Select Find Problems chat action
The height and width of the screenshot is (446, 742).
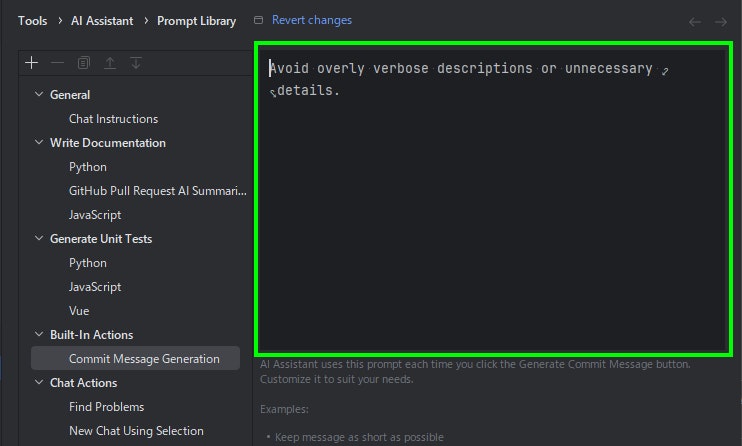106,407
